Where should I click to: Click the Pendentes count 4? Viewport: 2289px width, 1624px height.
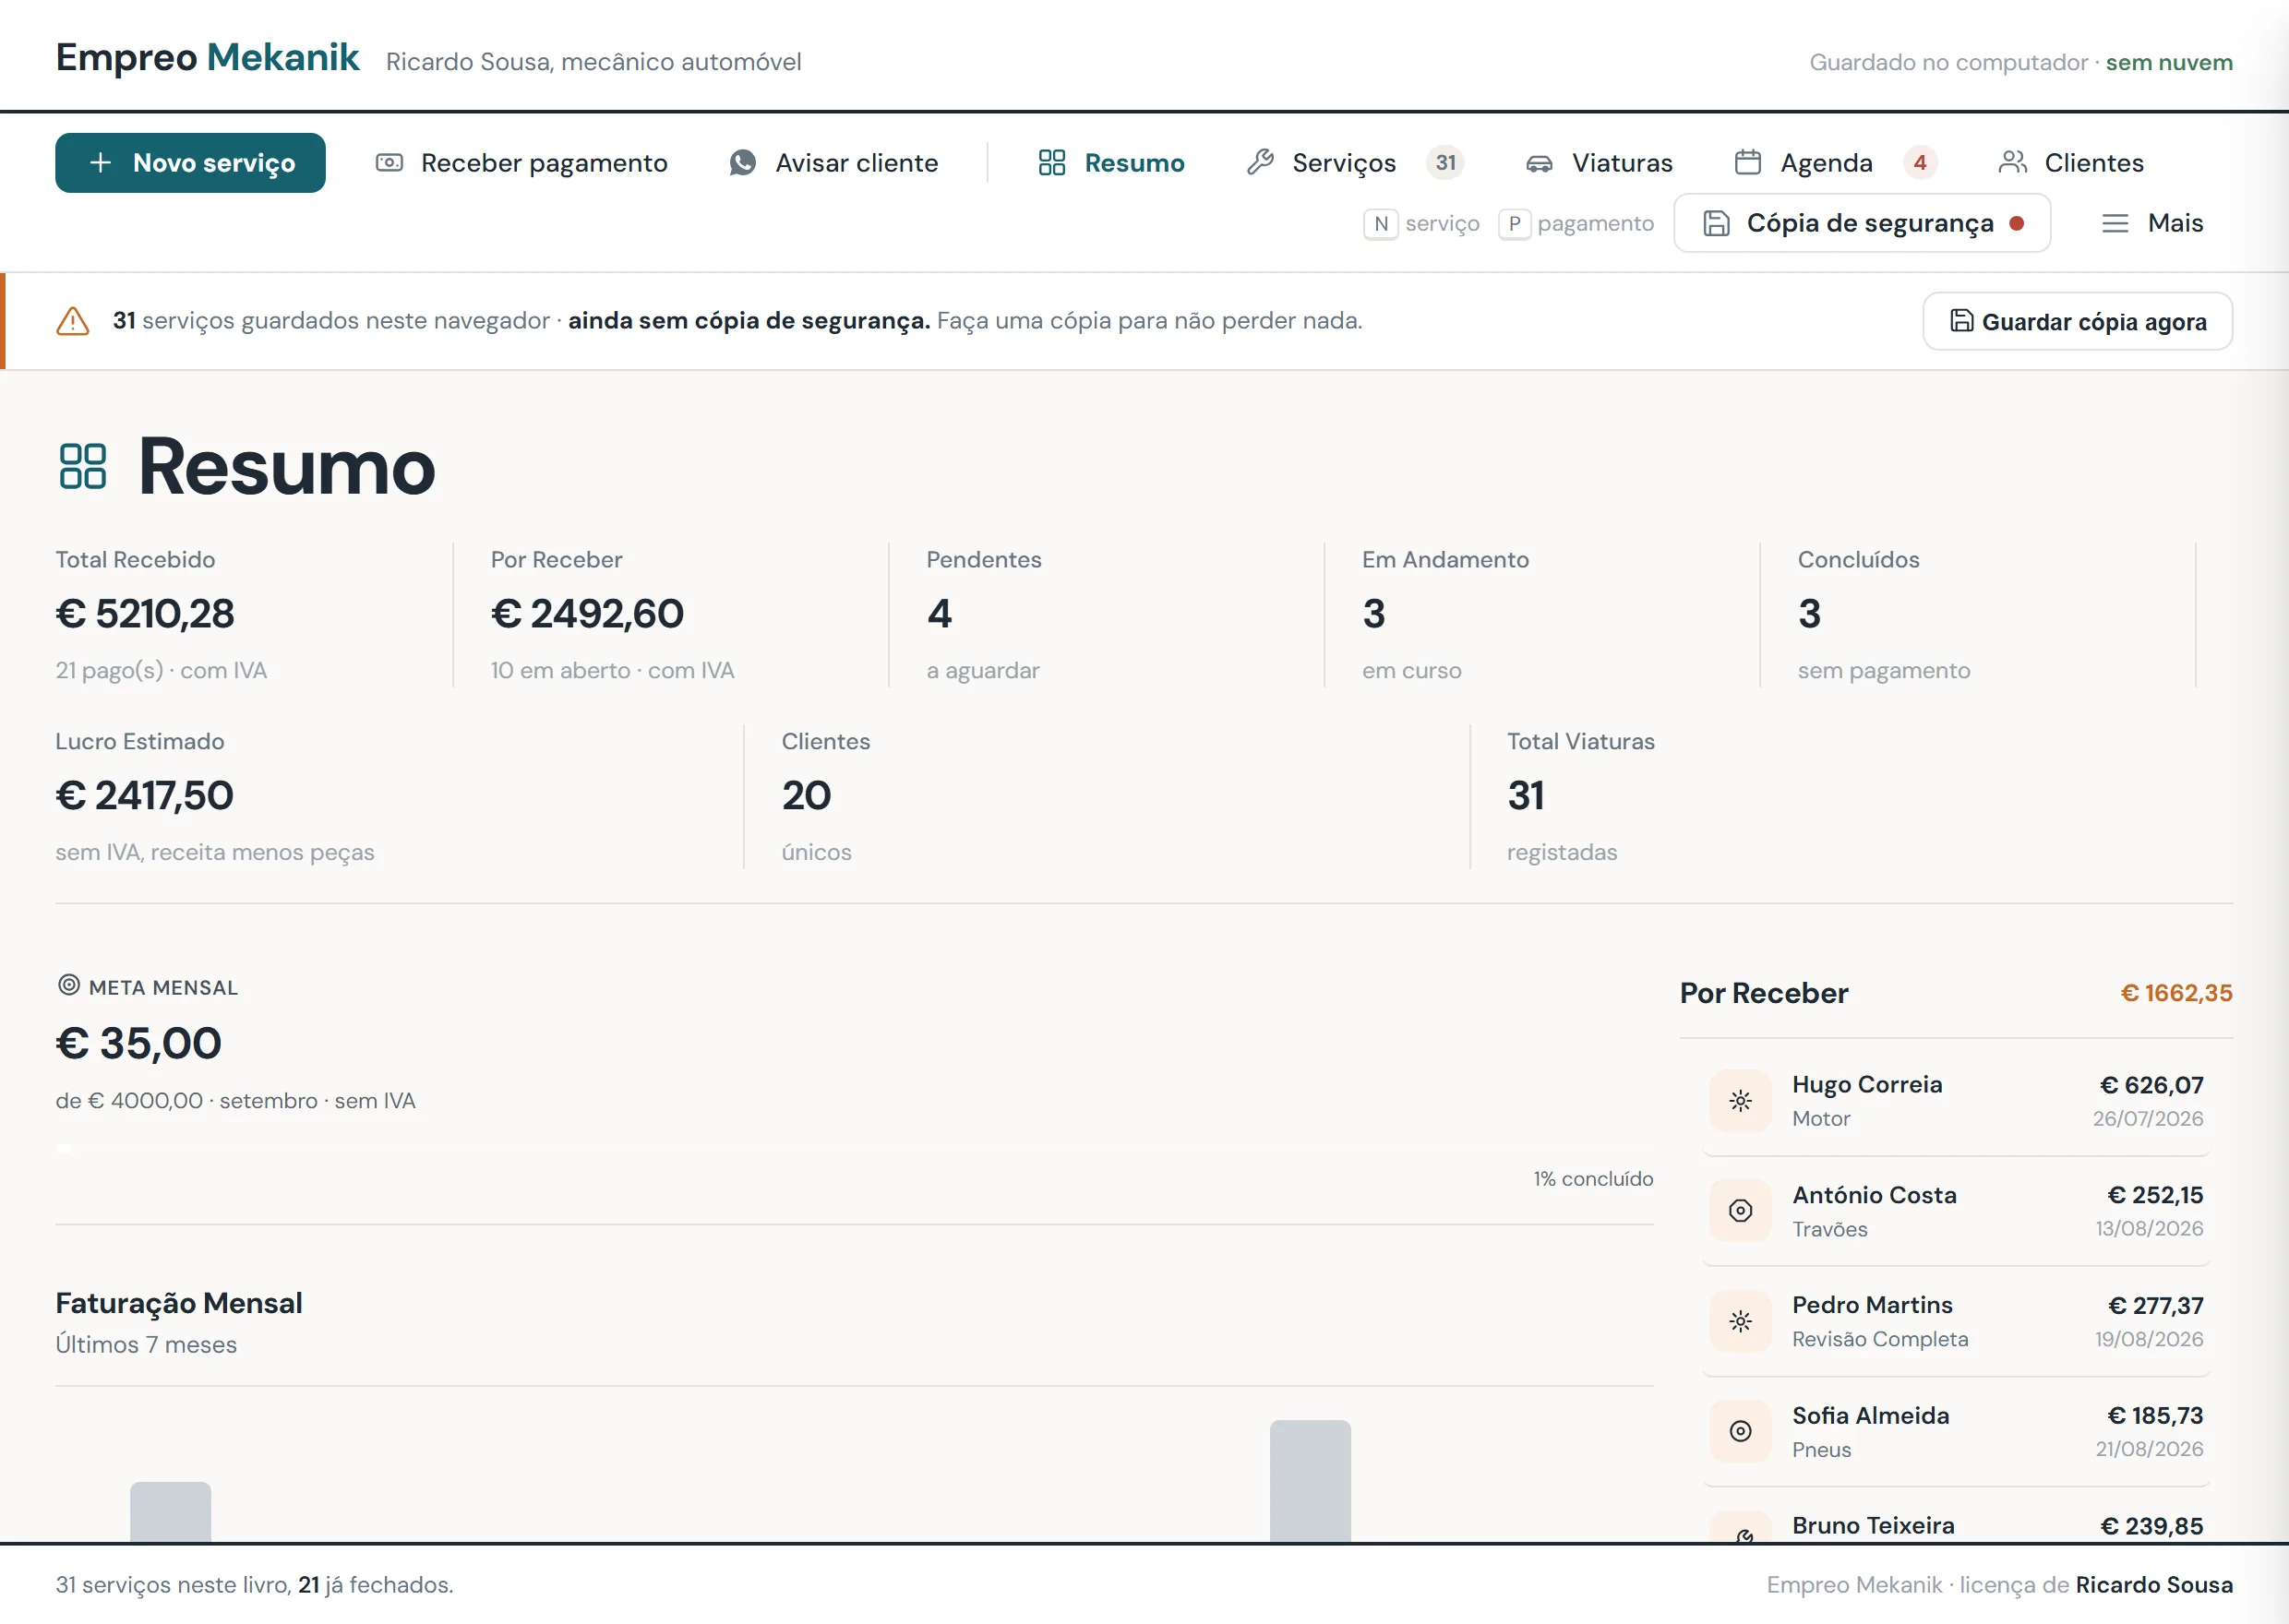point(939,613)
